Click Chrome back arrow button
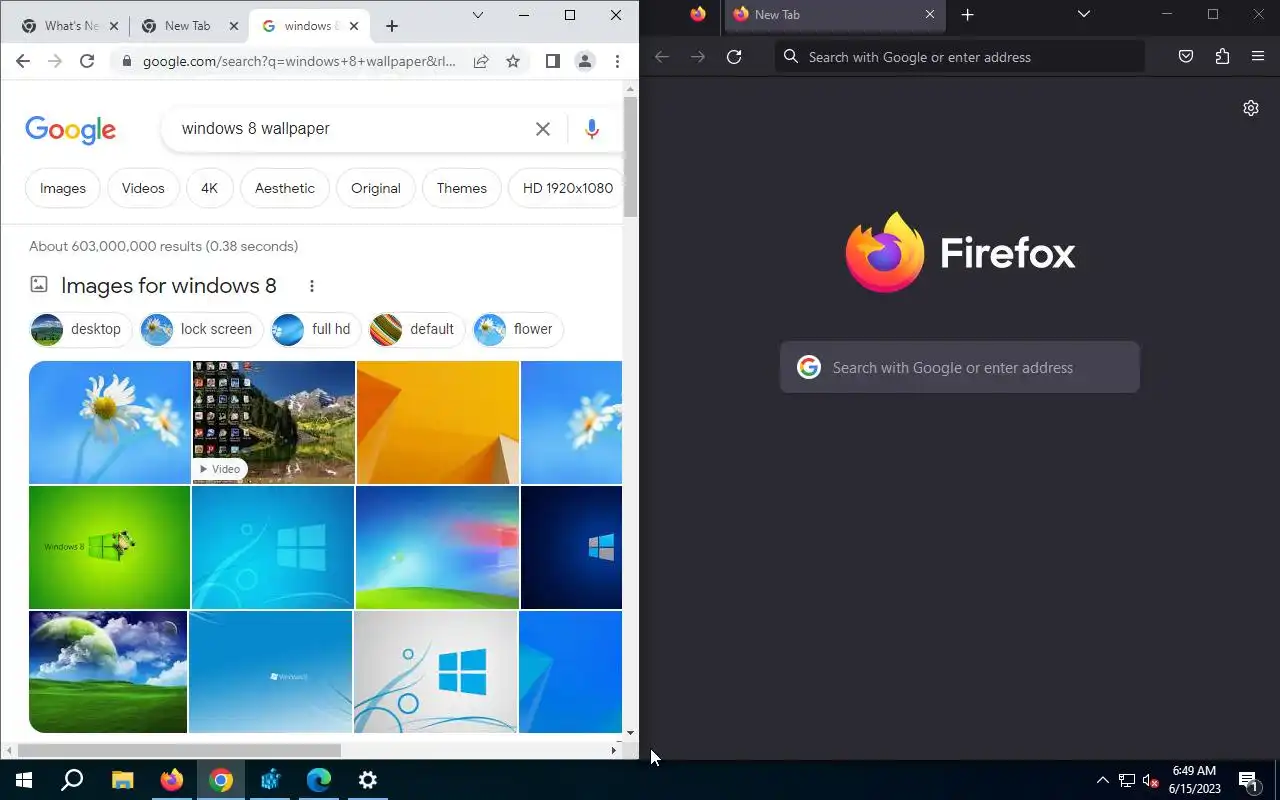Viewport: 1280px width, 800px height. click(23, 61)
